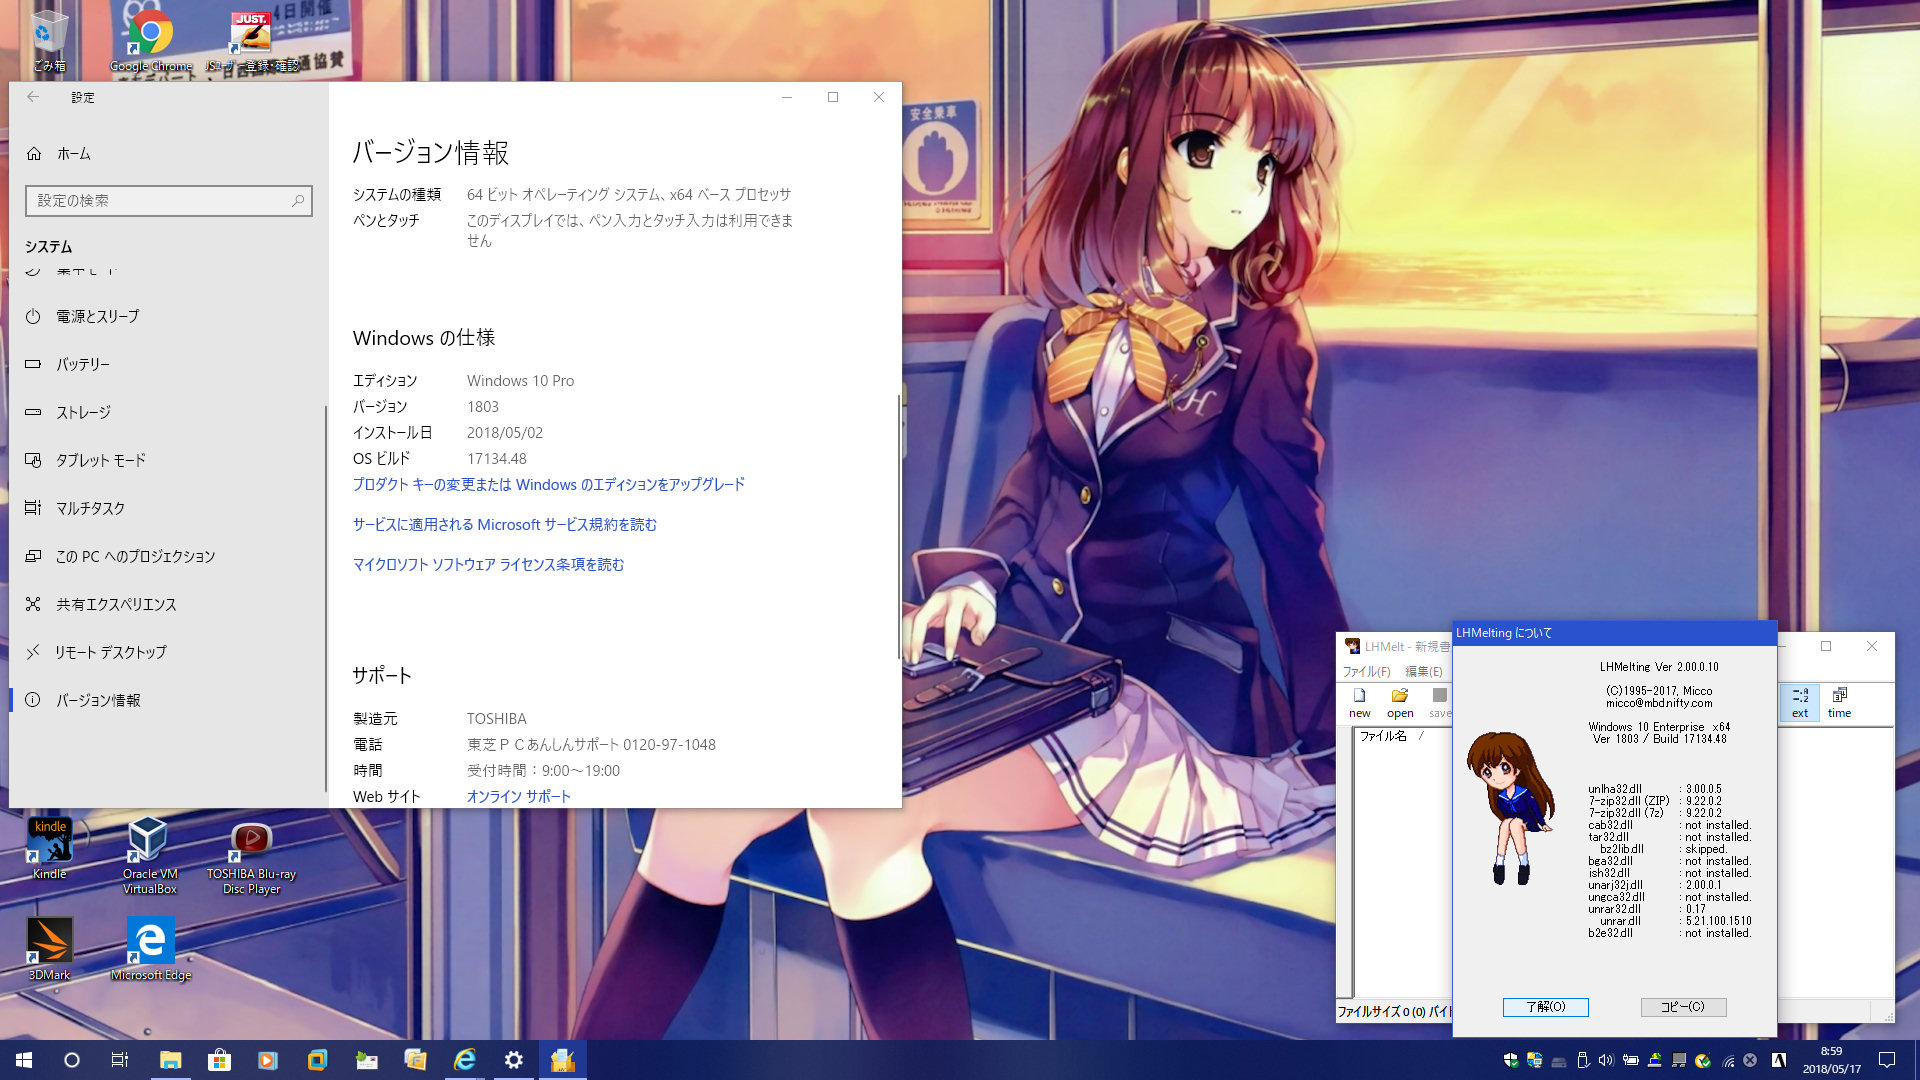The image size is (1920, 1080).
Task: Select Microsoft Edge desktop shortcut
Action: 150,949
